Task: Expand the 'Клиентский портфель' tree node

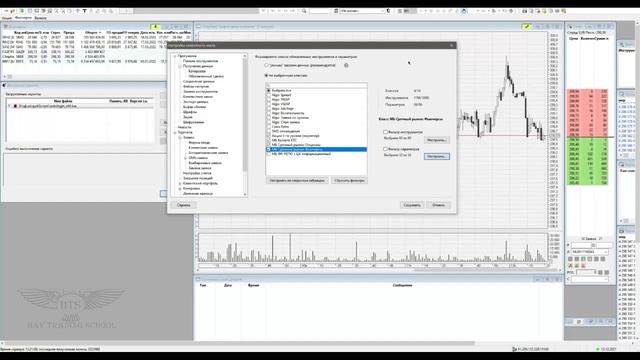Action: click(180, 184)
